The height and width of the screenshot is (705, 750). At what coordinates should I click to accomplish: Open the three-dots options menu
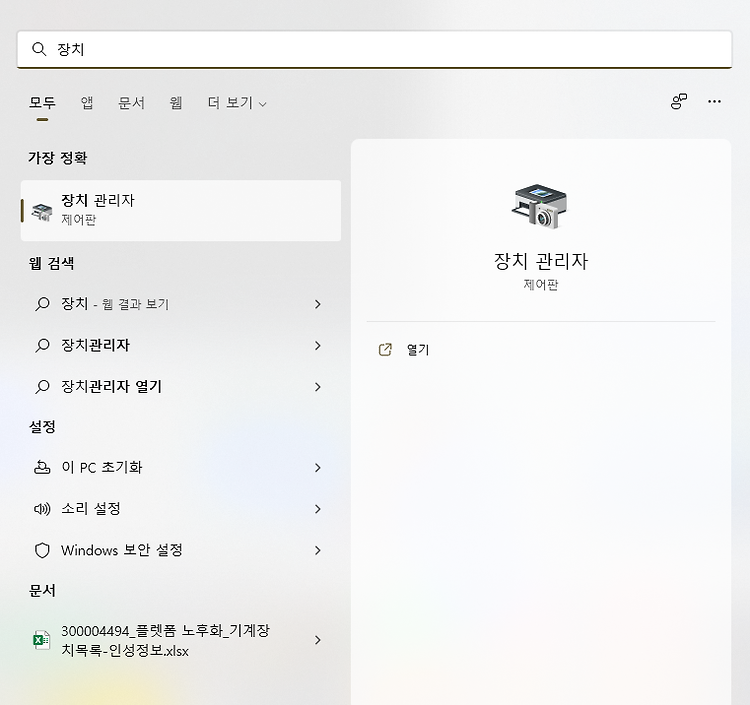pyautogui.click(x=714, y=101)
